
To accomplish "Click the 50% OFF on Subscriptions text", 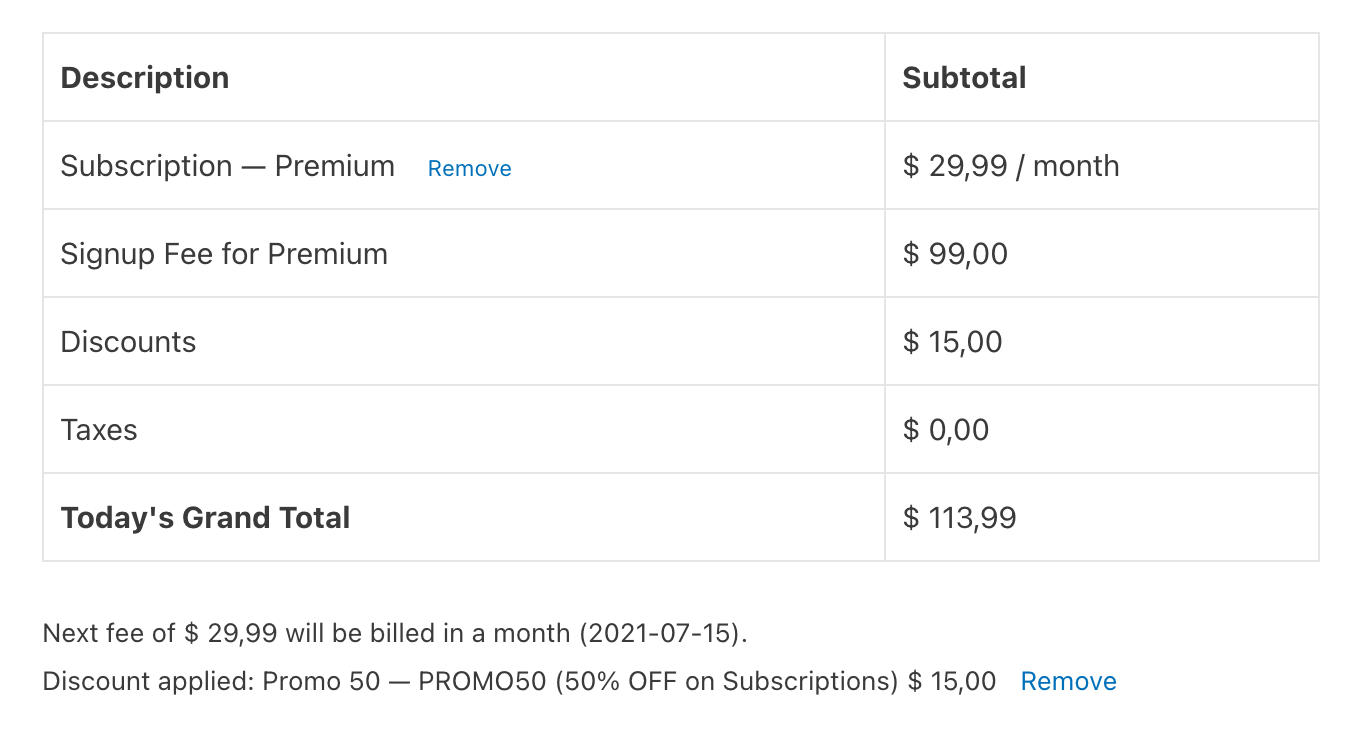I will coord(727,681).
